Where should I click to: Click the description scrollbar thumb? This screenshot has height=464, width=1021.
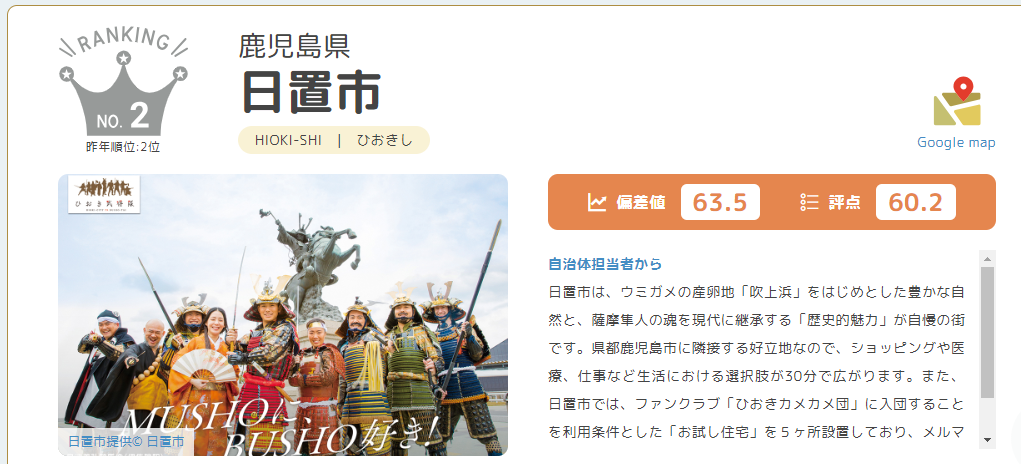[987, 332]
